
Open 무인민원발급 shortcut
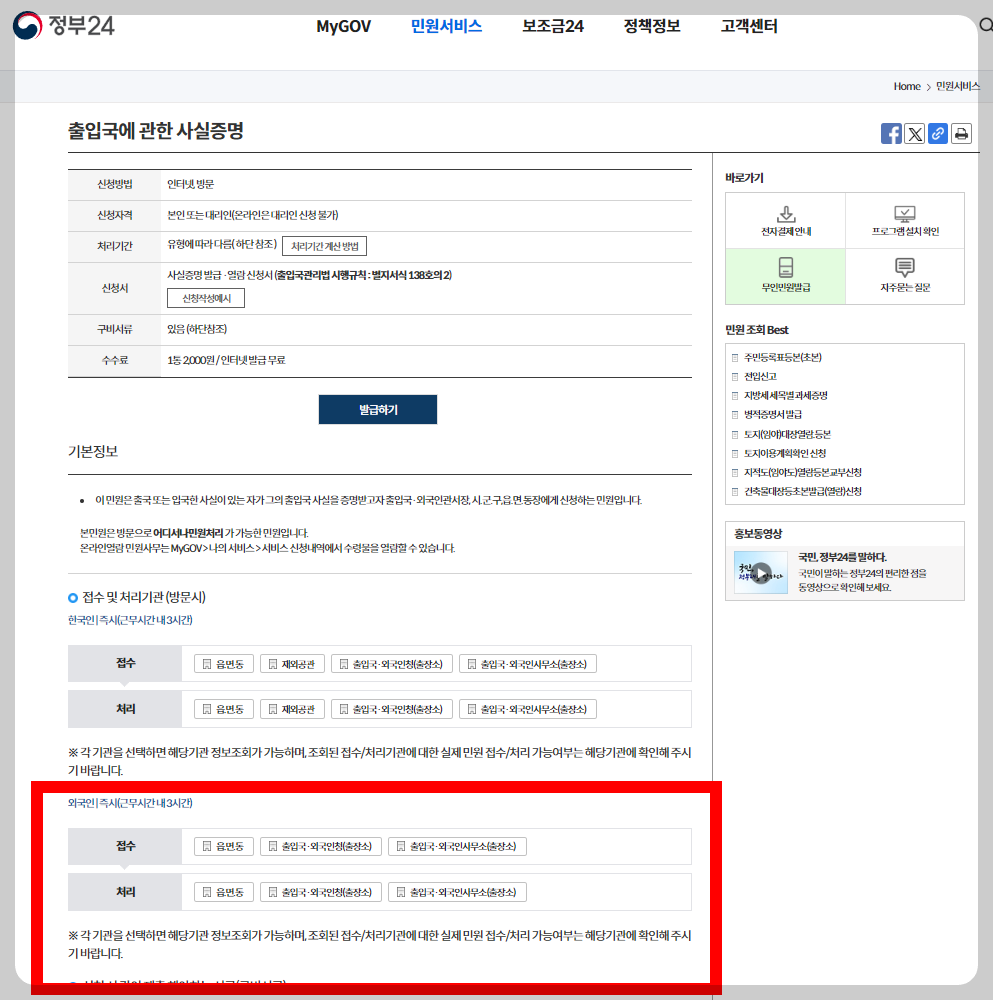786,276
